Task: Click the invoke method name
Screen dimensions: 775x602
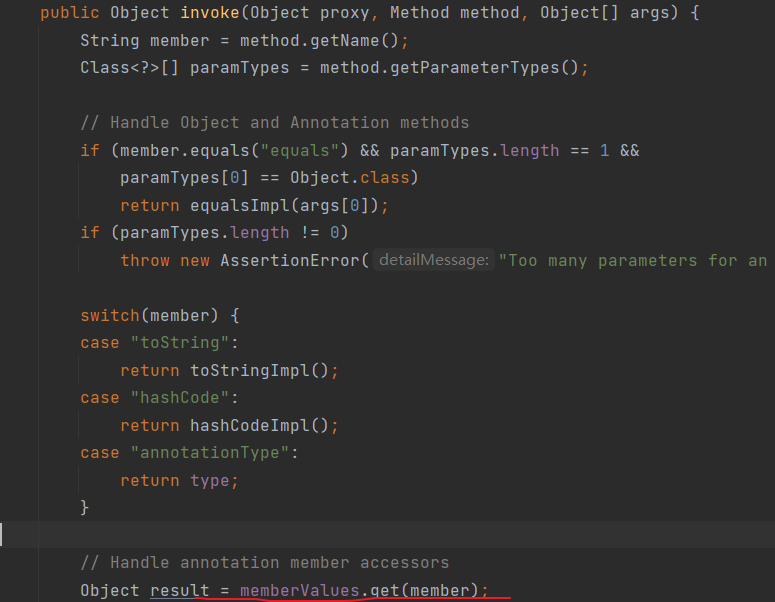Action: [x=210, y=13]
